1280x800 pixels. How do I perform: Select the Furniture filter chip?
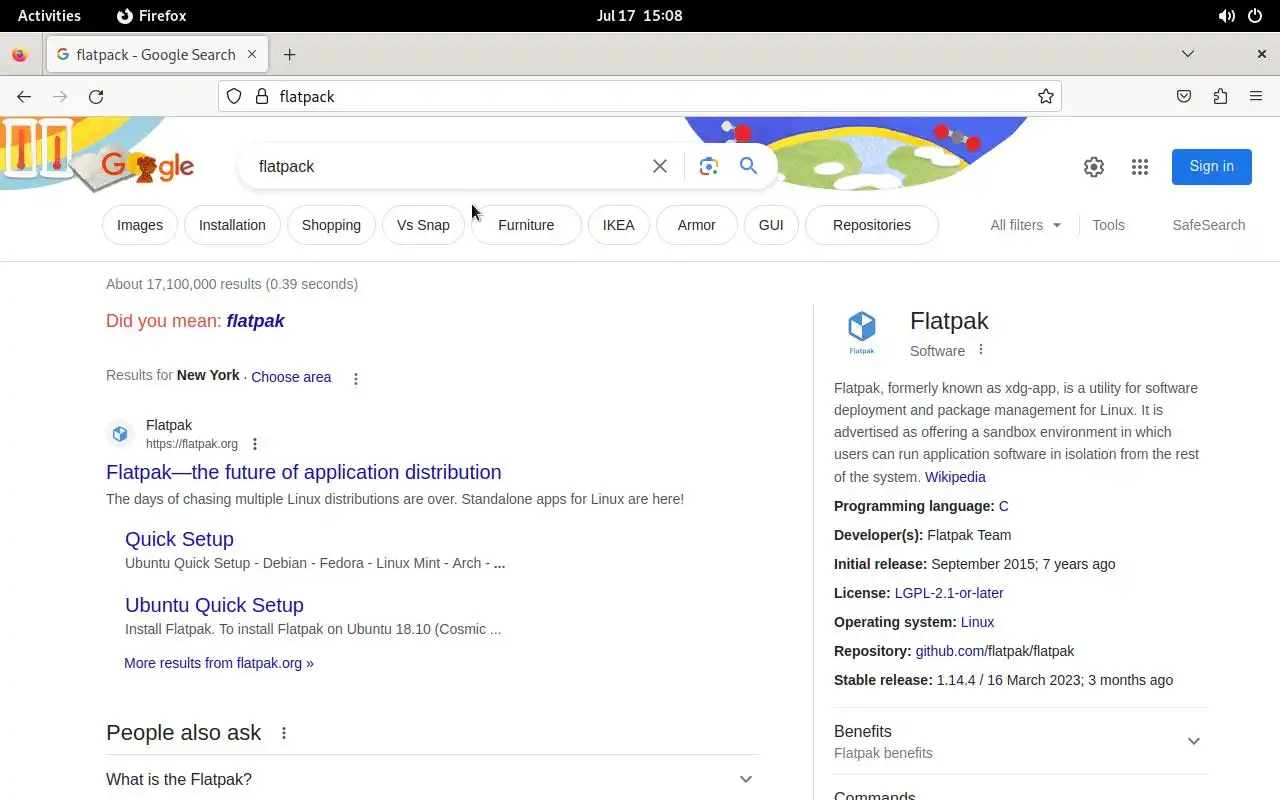click(x=526, y=225)
